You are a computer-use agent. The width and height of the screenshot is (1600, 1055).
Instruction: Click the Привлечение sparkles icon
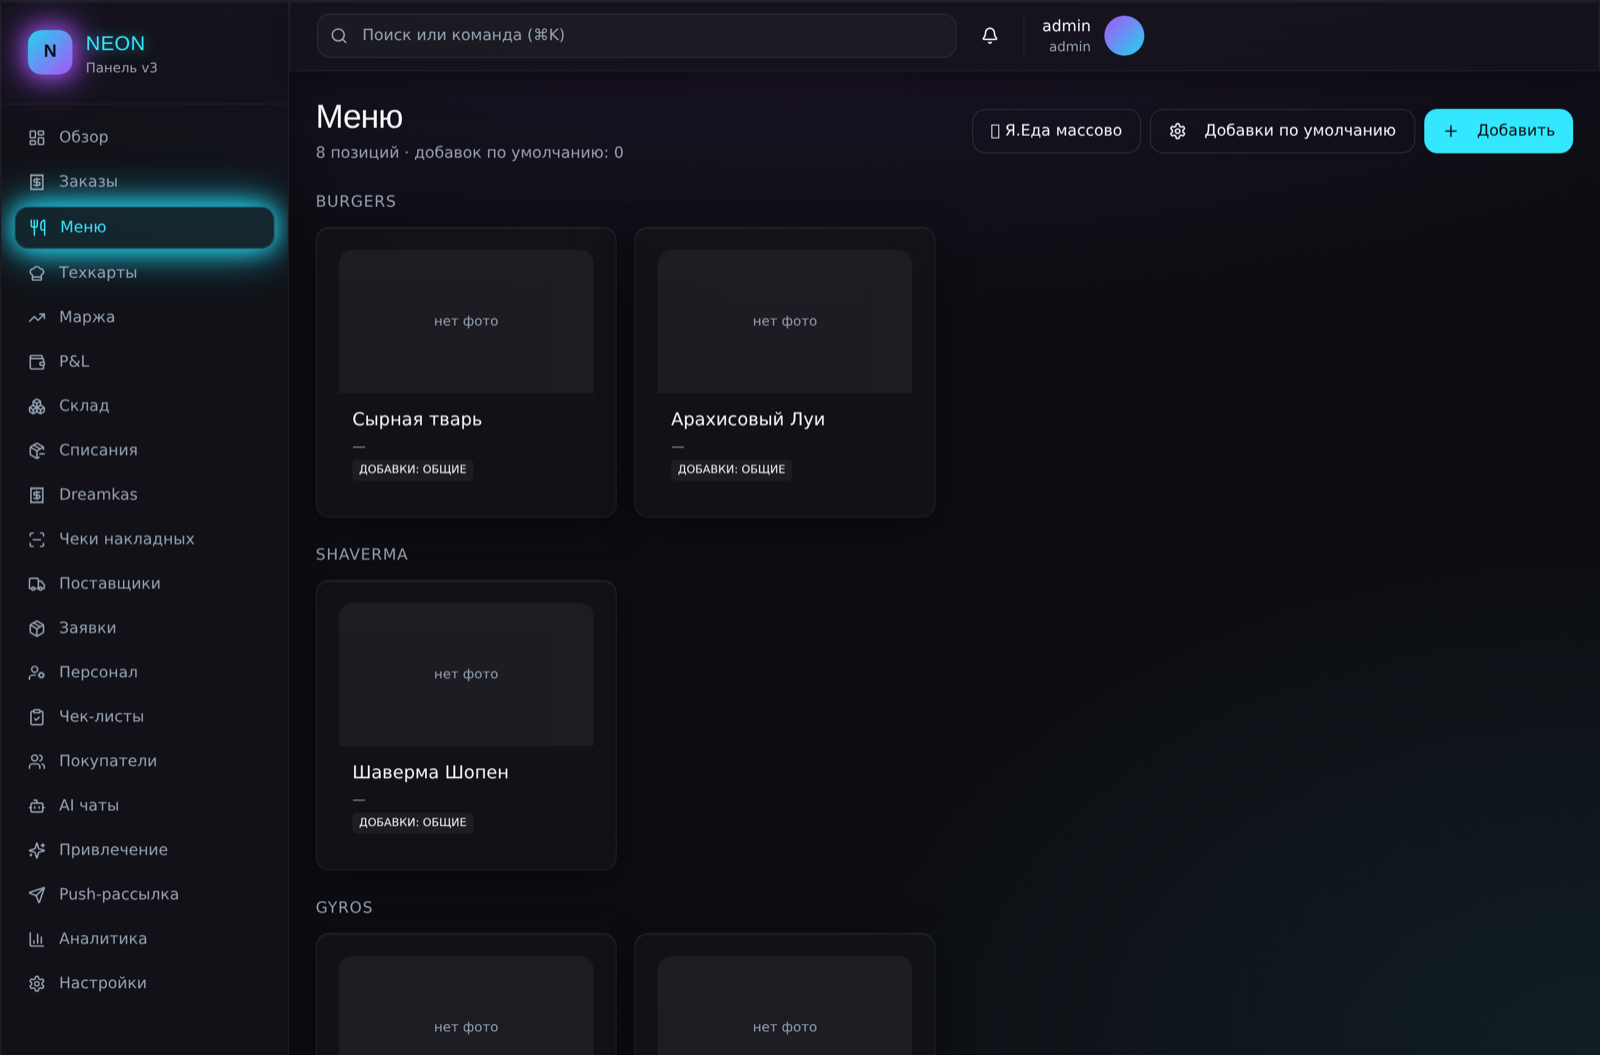pos(37,850)
